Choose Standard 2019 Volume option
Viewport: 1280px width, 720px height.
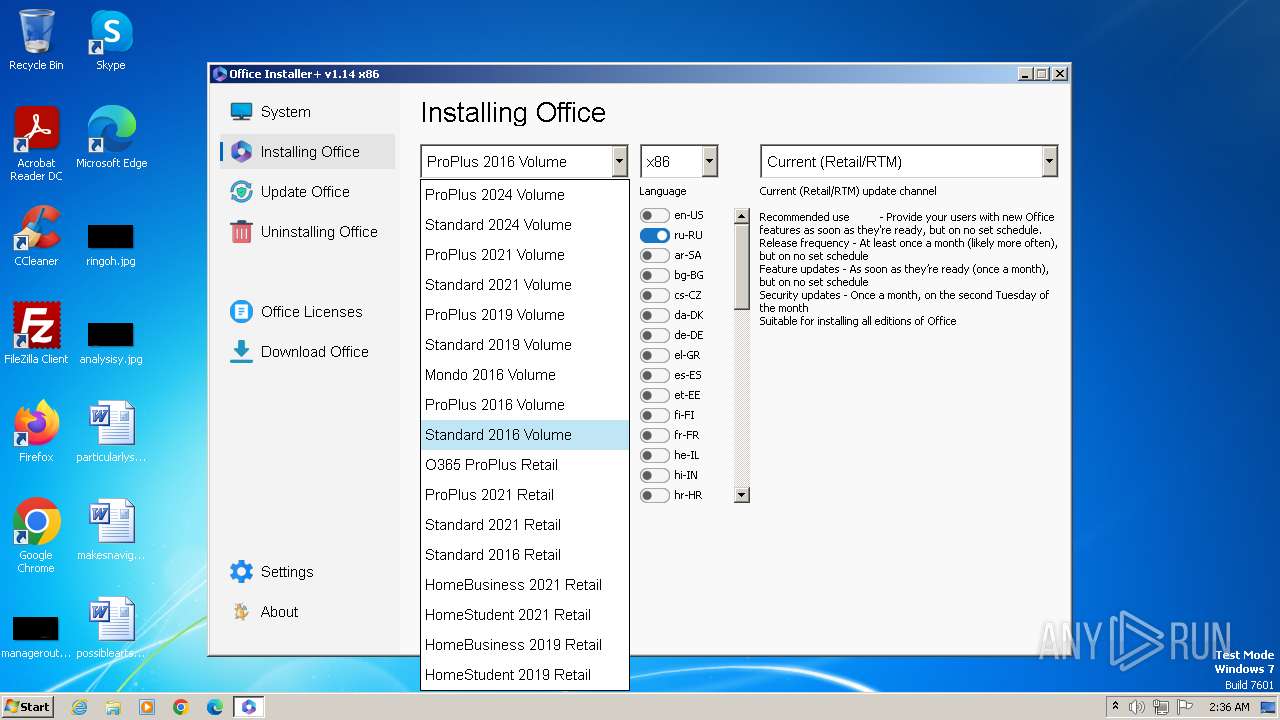pos(525,345)
